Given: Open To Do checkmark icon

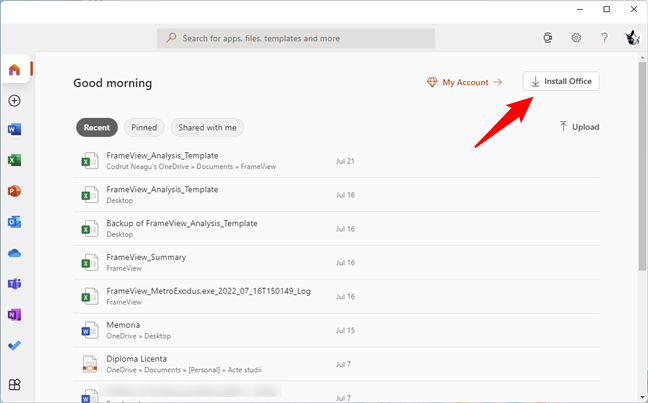Looking at the screenshot, I should pyautogui.click(x=14, y=346).
